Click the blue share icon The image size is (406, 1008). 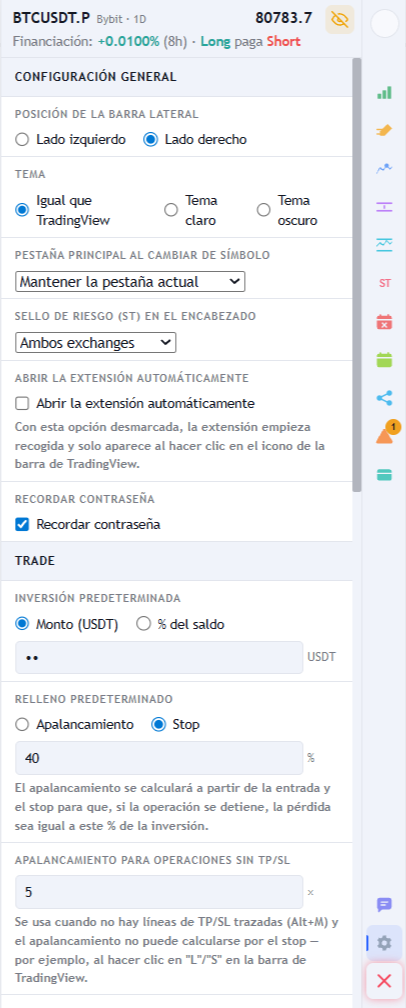coord(384,398)
